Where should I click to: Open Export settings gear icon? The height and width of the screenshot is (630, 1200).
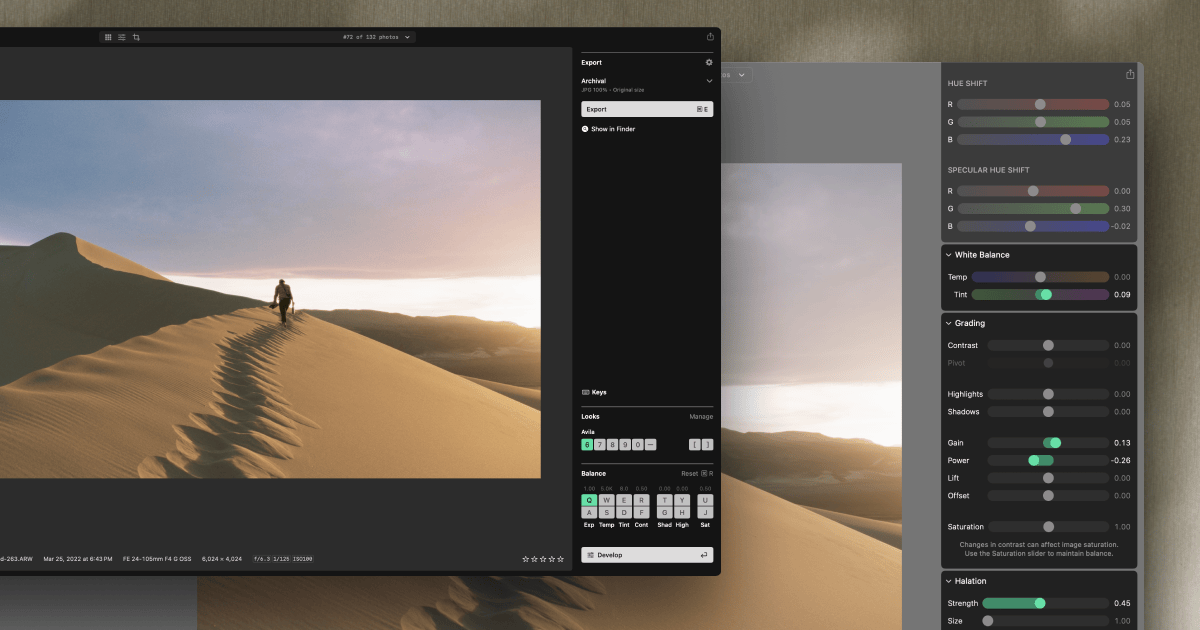point(709,62)
